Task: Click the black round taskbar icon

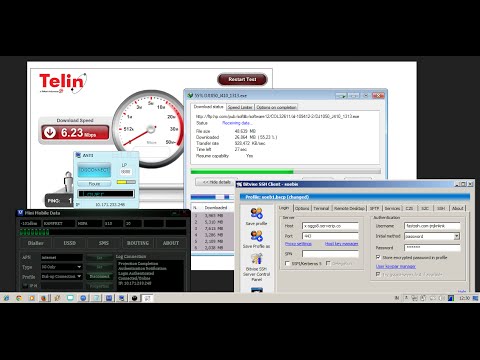Action: coord(134,298)
